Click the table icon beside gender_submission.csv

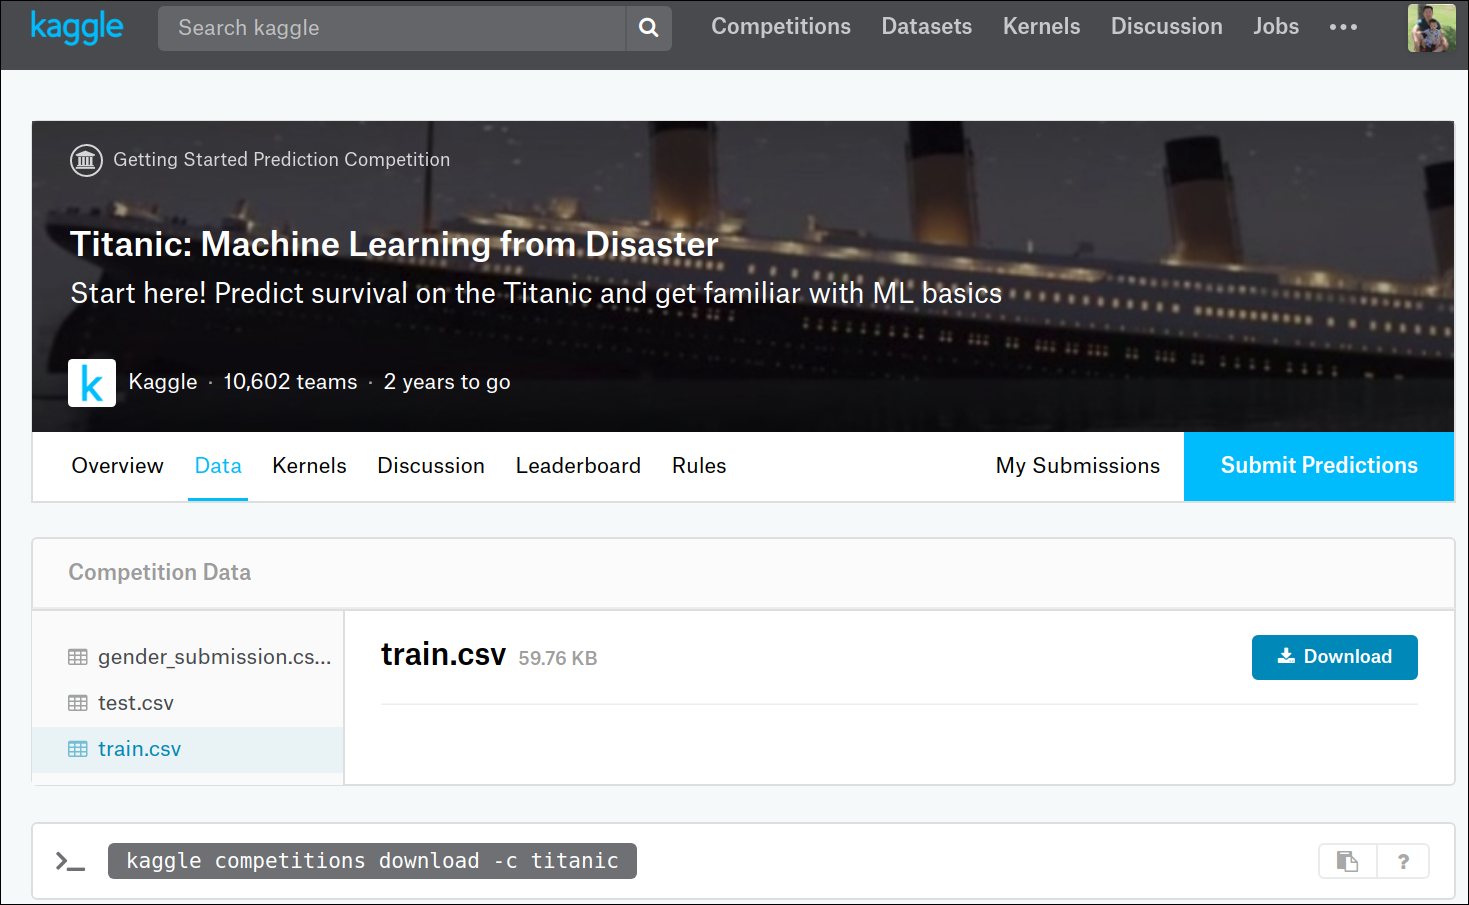click(78, 657)
